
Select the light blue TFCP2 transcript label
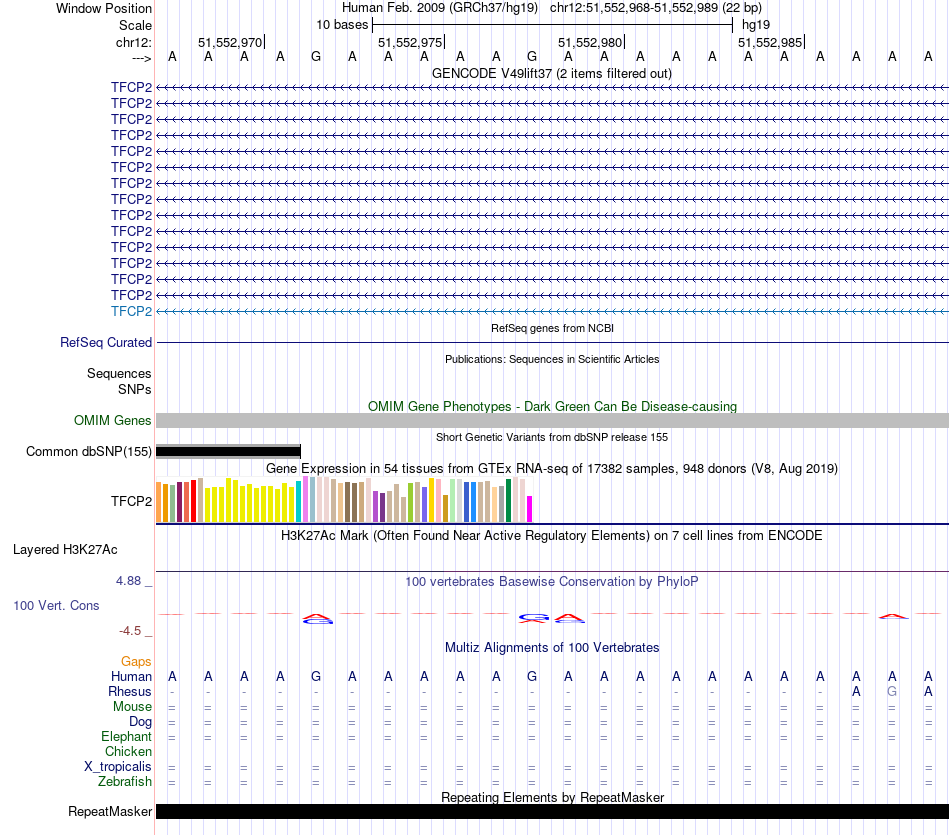[131, 311]
